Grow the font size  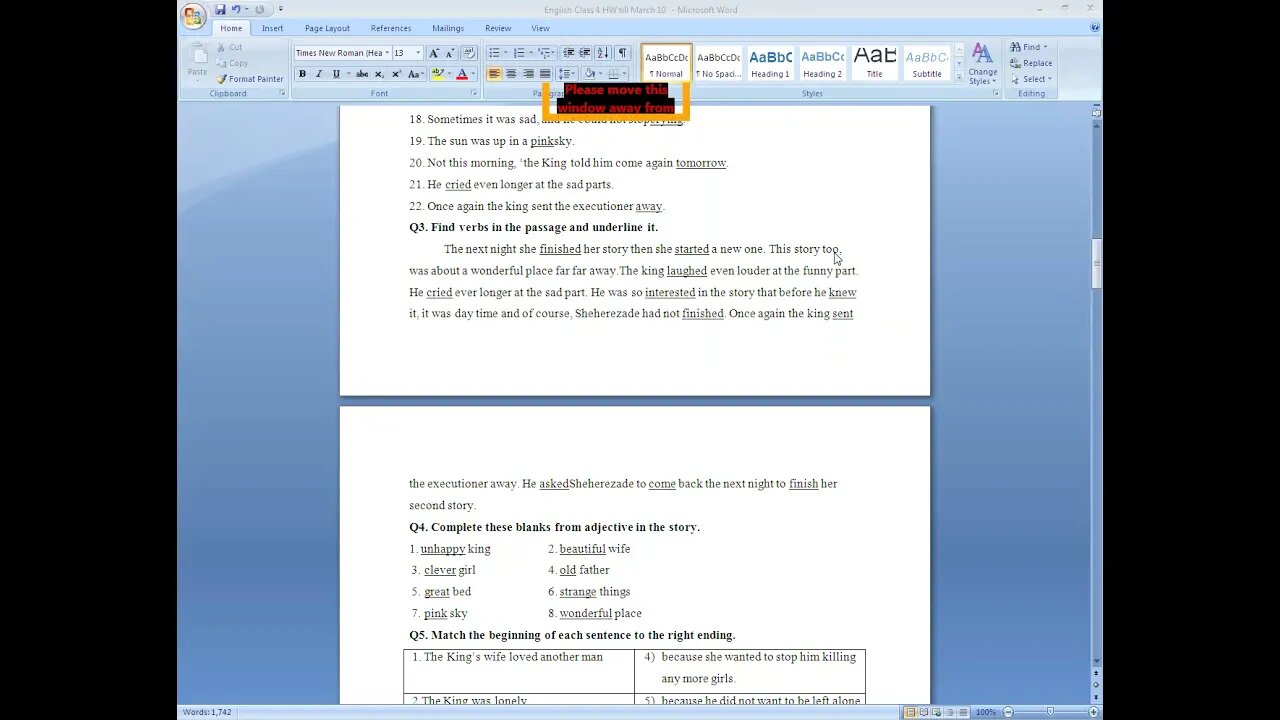point(434,53)
